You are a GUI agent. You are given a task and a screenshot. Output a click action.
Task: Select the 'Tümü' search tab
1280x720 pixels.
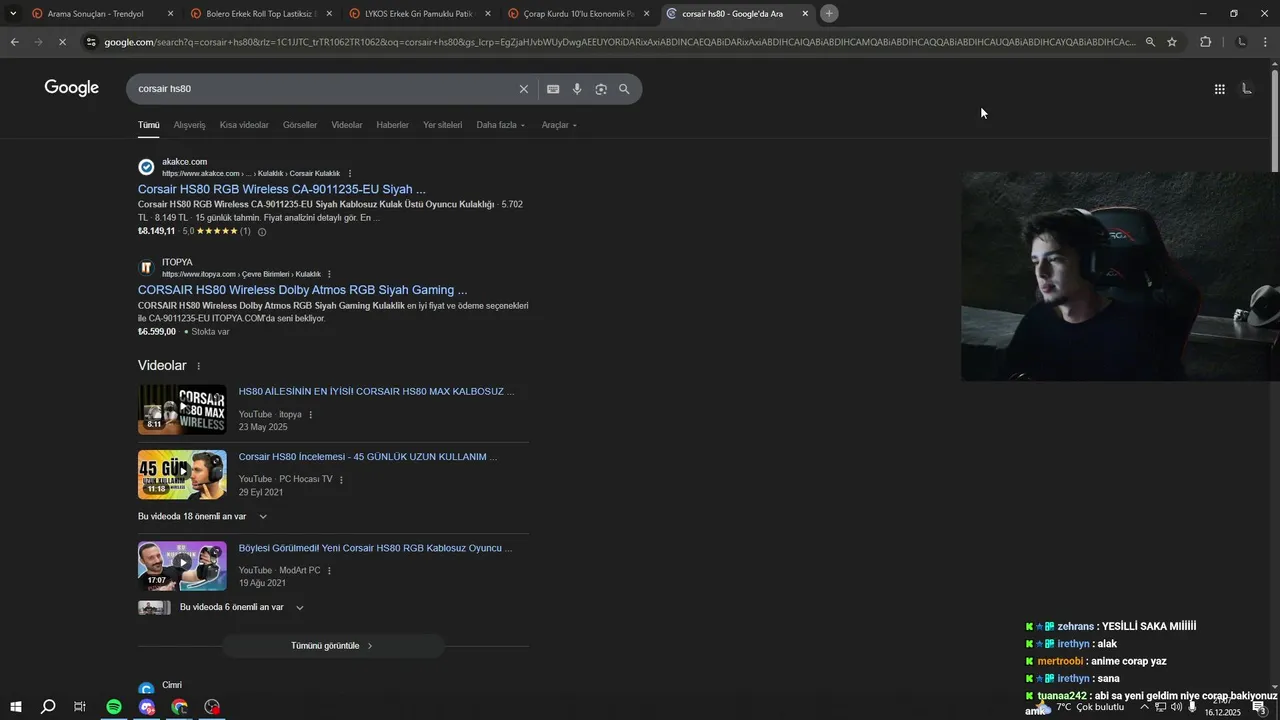coord(149,125)
